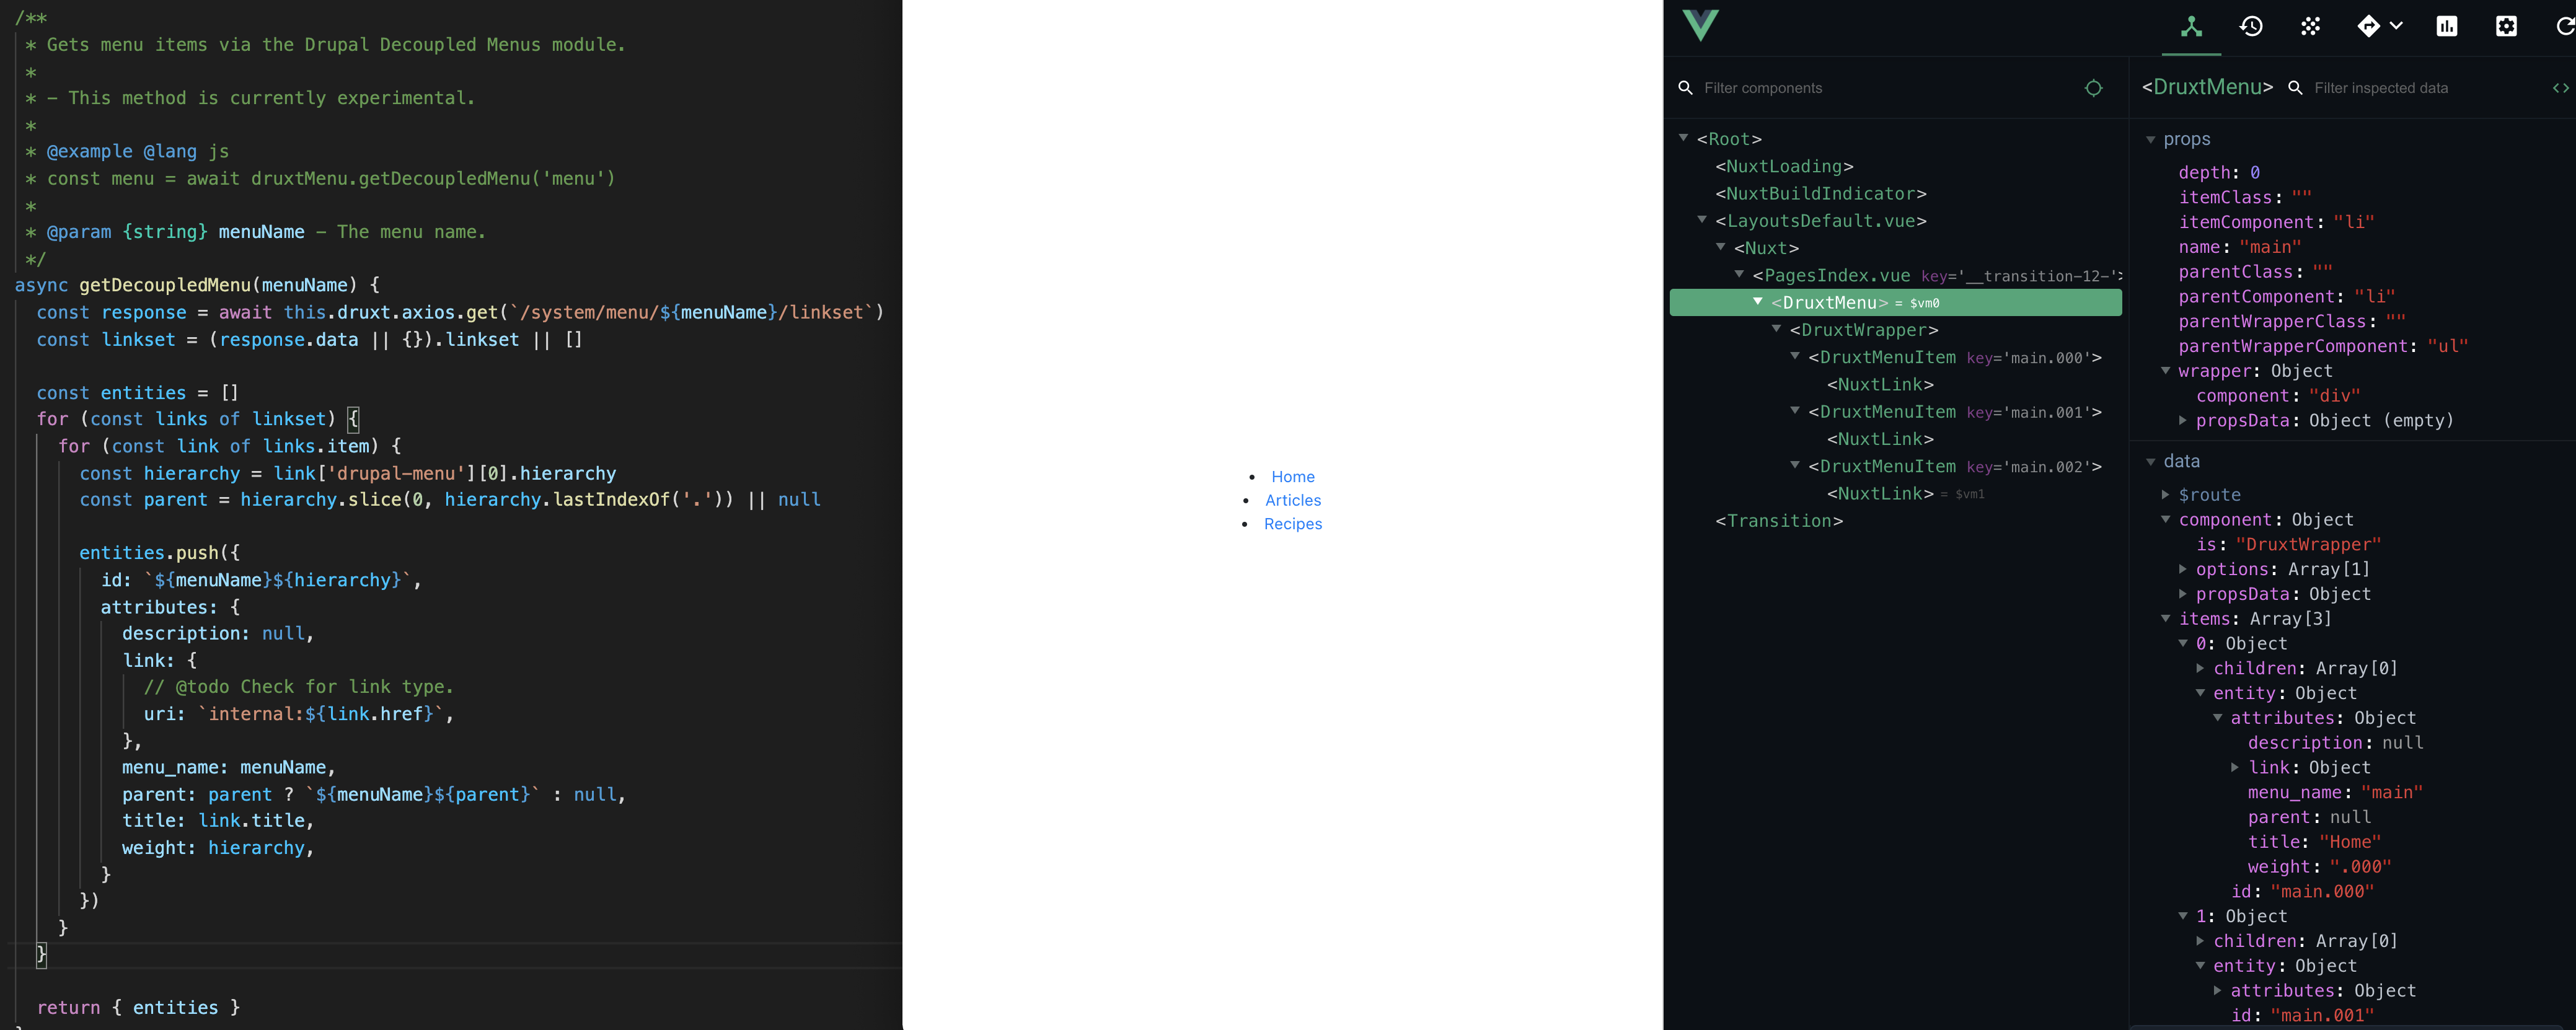Open the Vuex history tab icon

tap(2251, 27)
